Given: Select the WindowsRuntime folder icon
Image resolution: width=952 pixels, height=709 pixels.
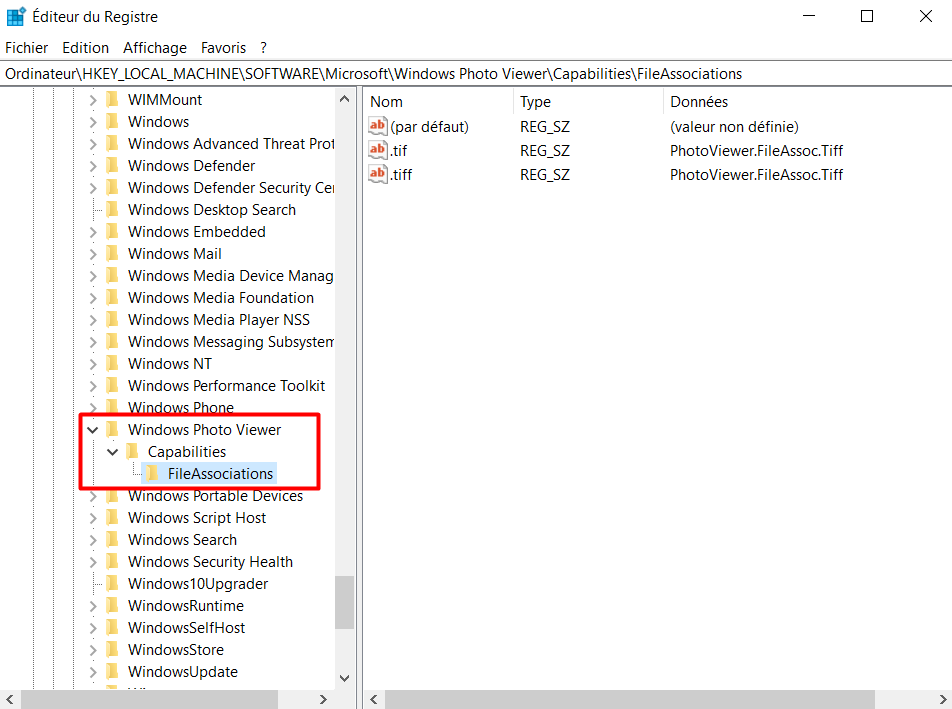Looking at the screenshot, I should click(112, 605).
